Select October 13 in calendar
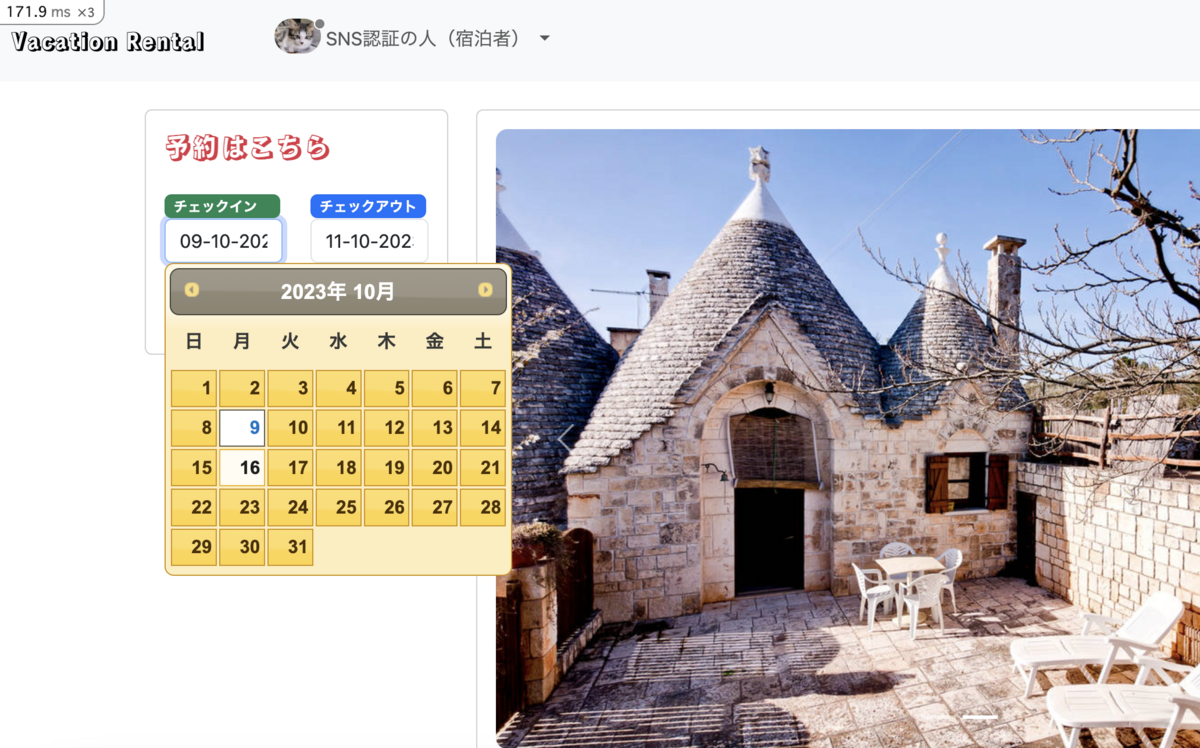This screenshot has height=748, width=1200. coord(434,428)
